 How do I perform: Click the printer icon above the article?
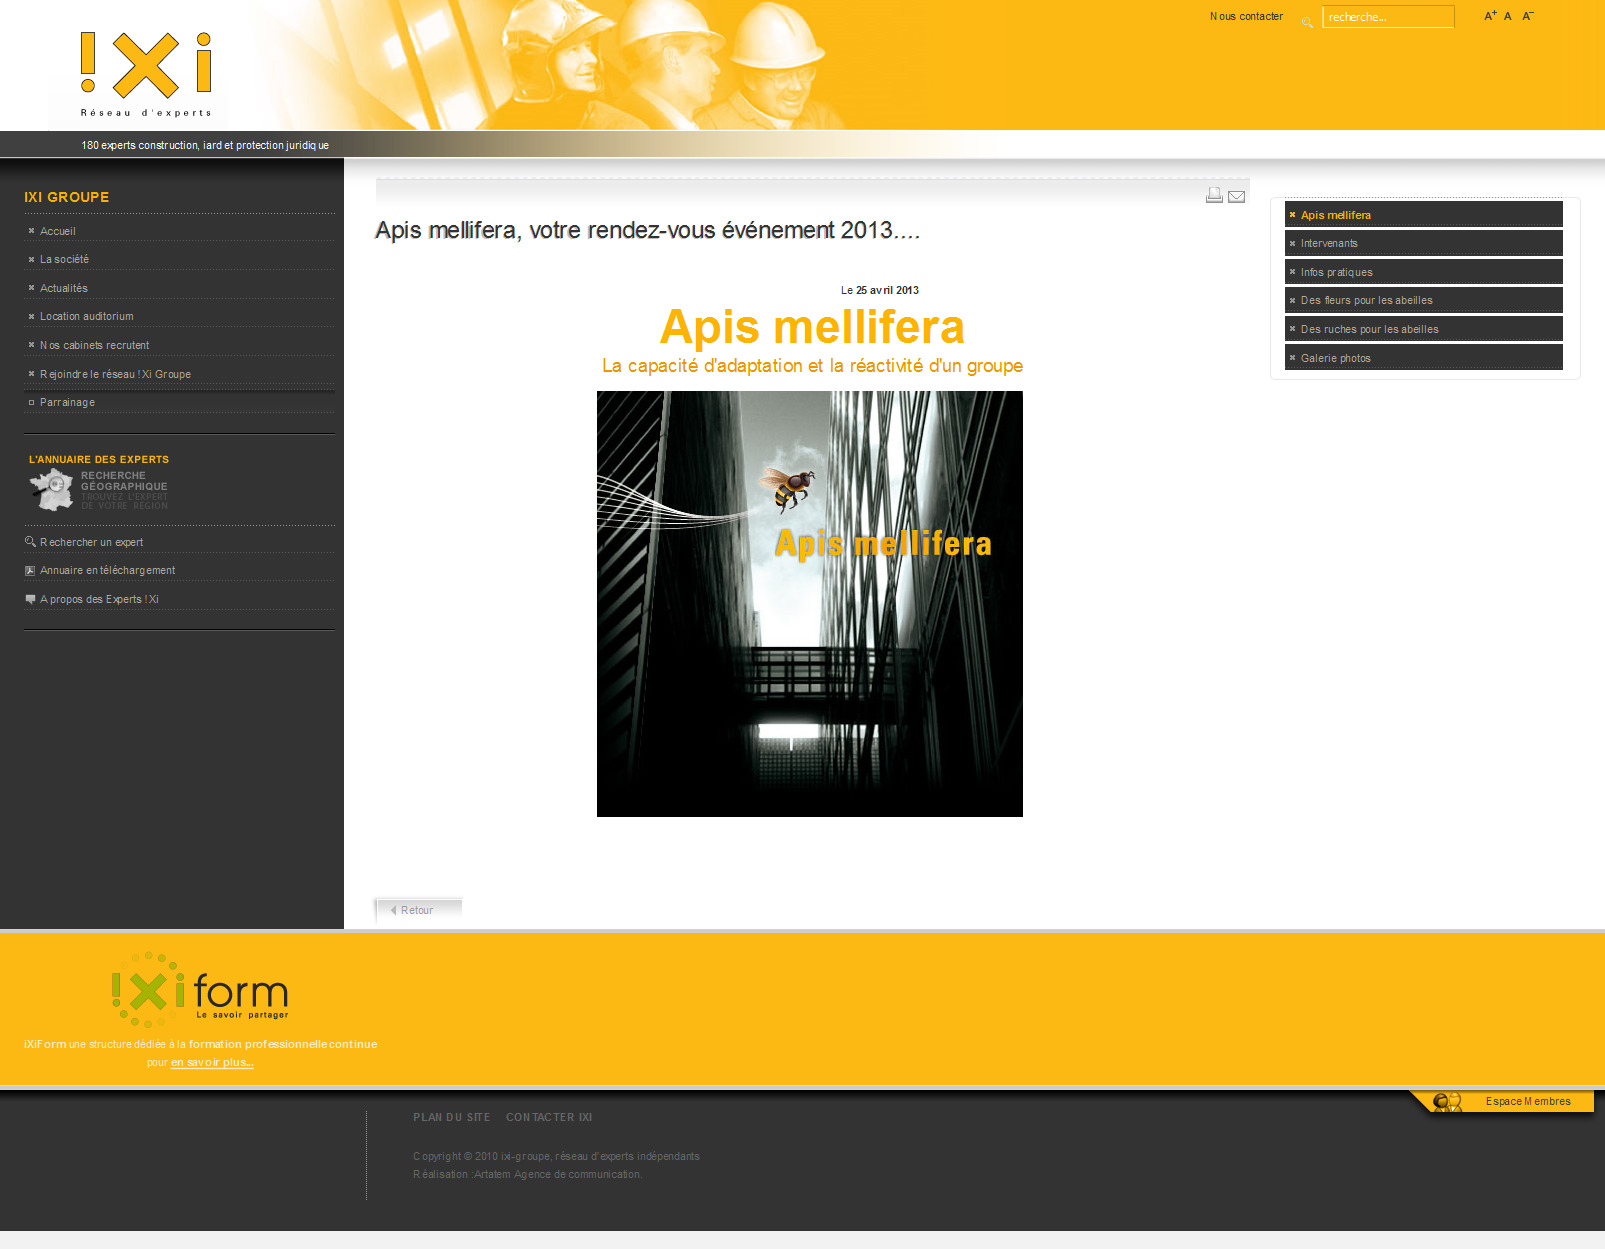pyautogui.click(x=1214, y=195)
